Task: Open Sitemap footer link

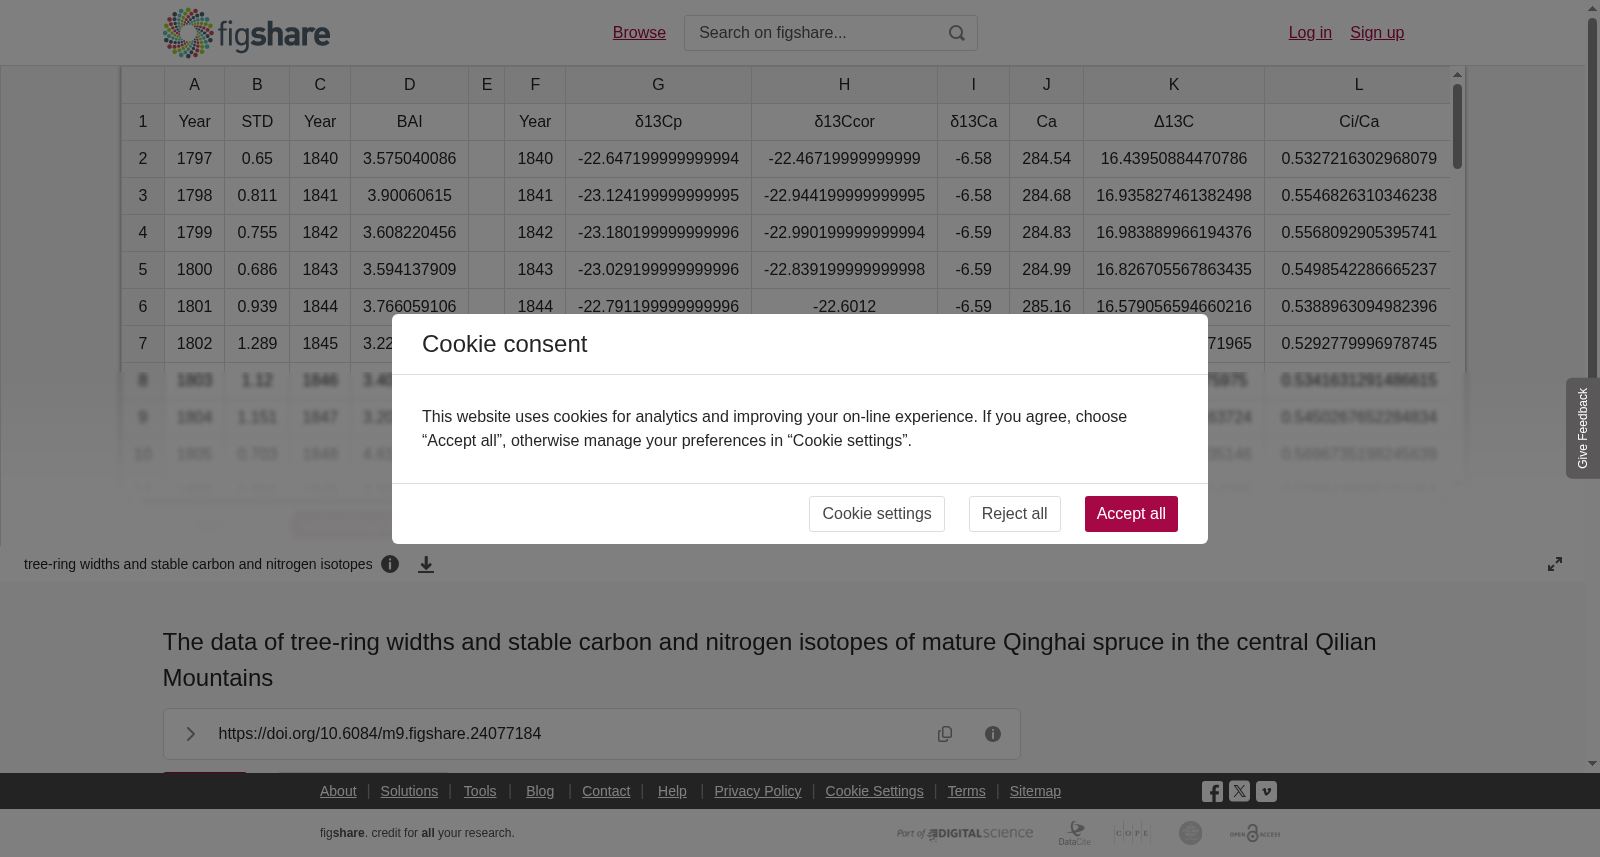Action: 1035,791
